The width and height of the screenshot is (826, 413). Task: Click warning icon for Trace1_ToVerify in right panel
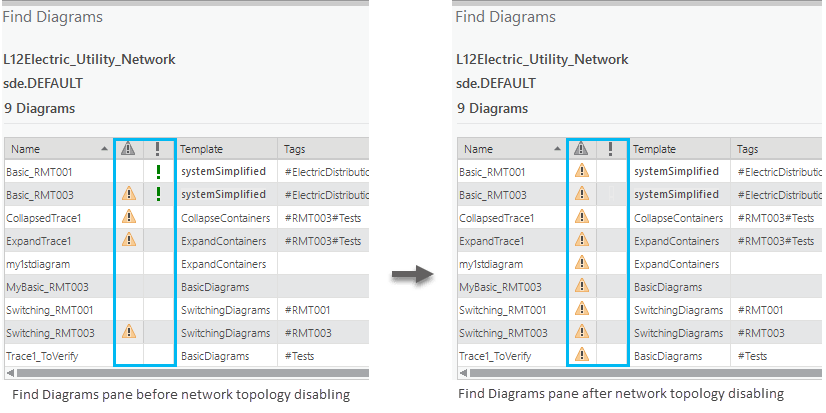[x=581, y=355]
